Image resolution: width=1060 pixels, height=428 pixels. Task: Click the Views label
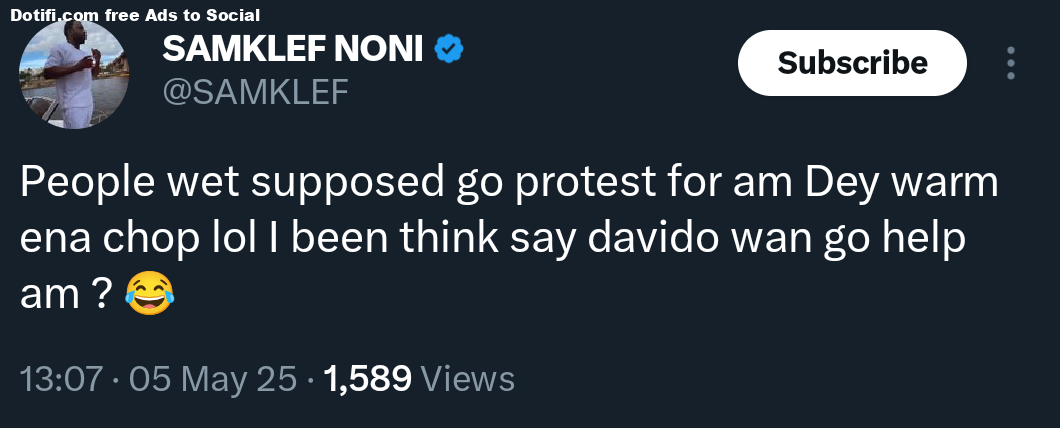468,378
